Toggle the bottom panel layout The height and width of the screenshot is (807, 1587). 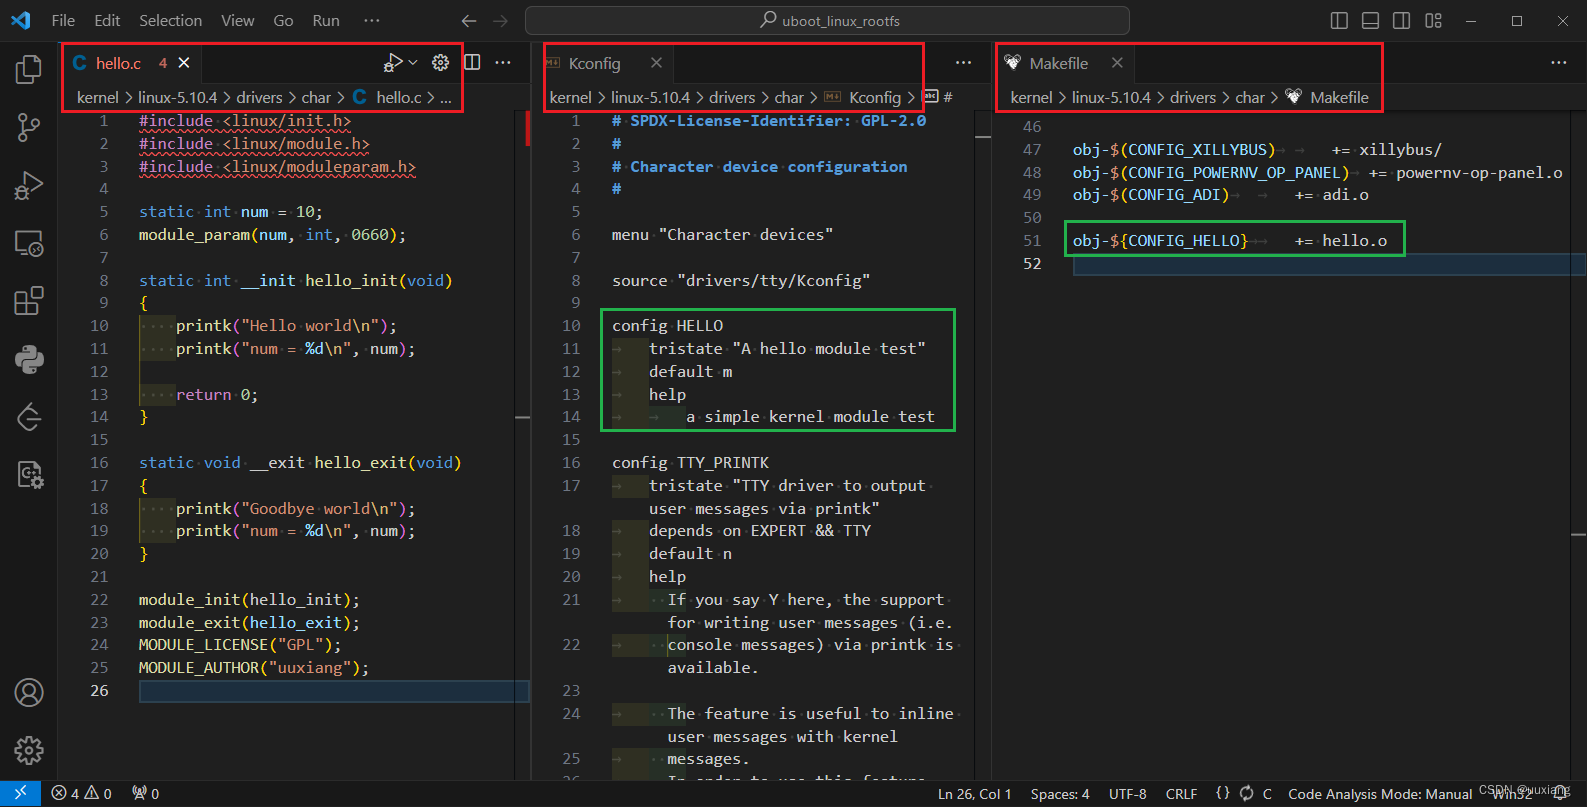click(x=1371, y=20)
